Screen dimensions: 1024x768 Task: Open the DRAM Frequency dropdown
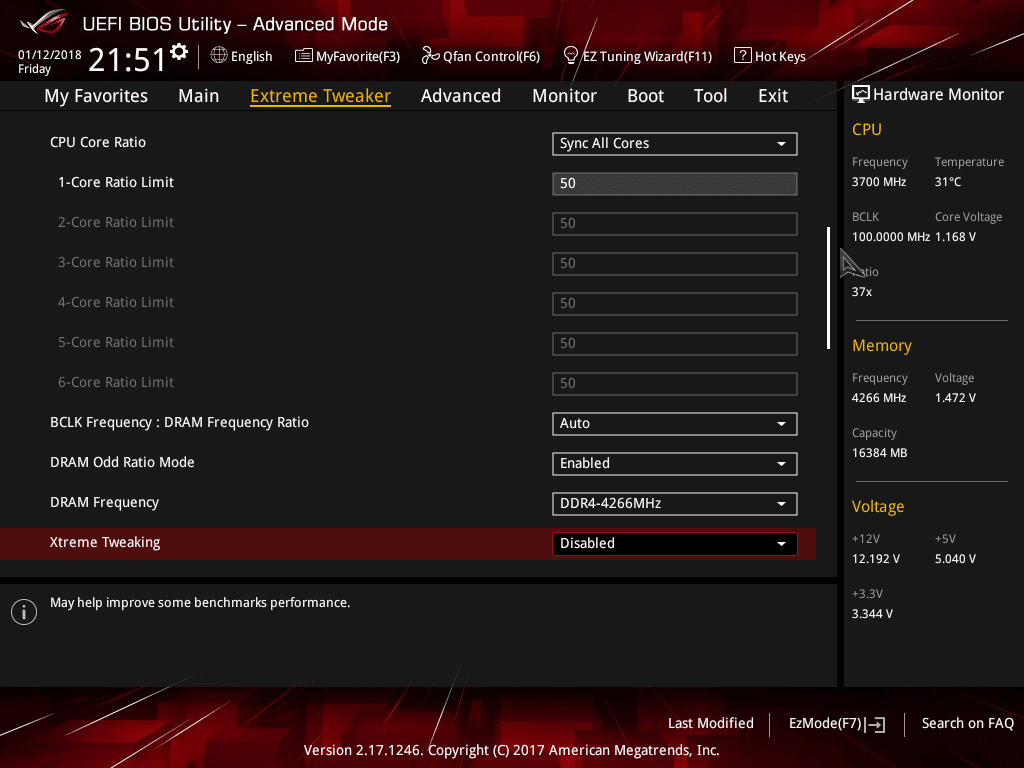coord(675,504)
